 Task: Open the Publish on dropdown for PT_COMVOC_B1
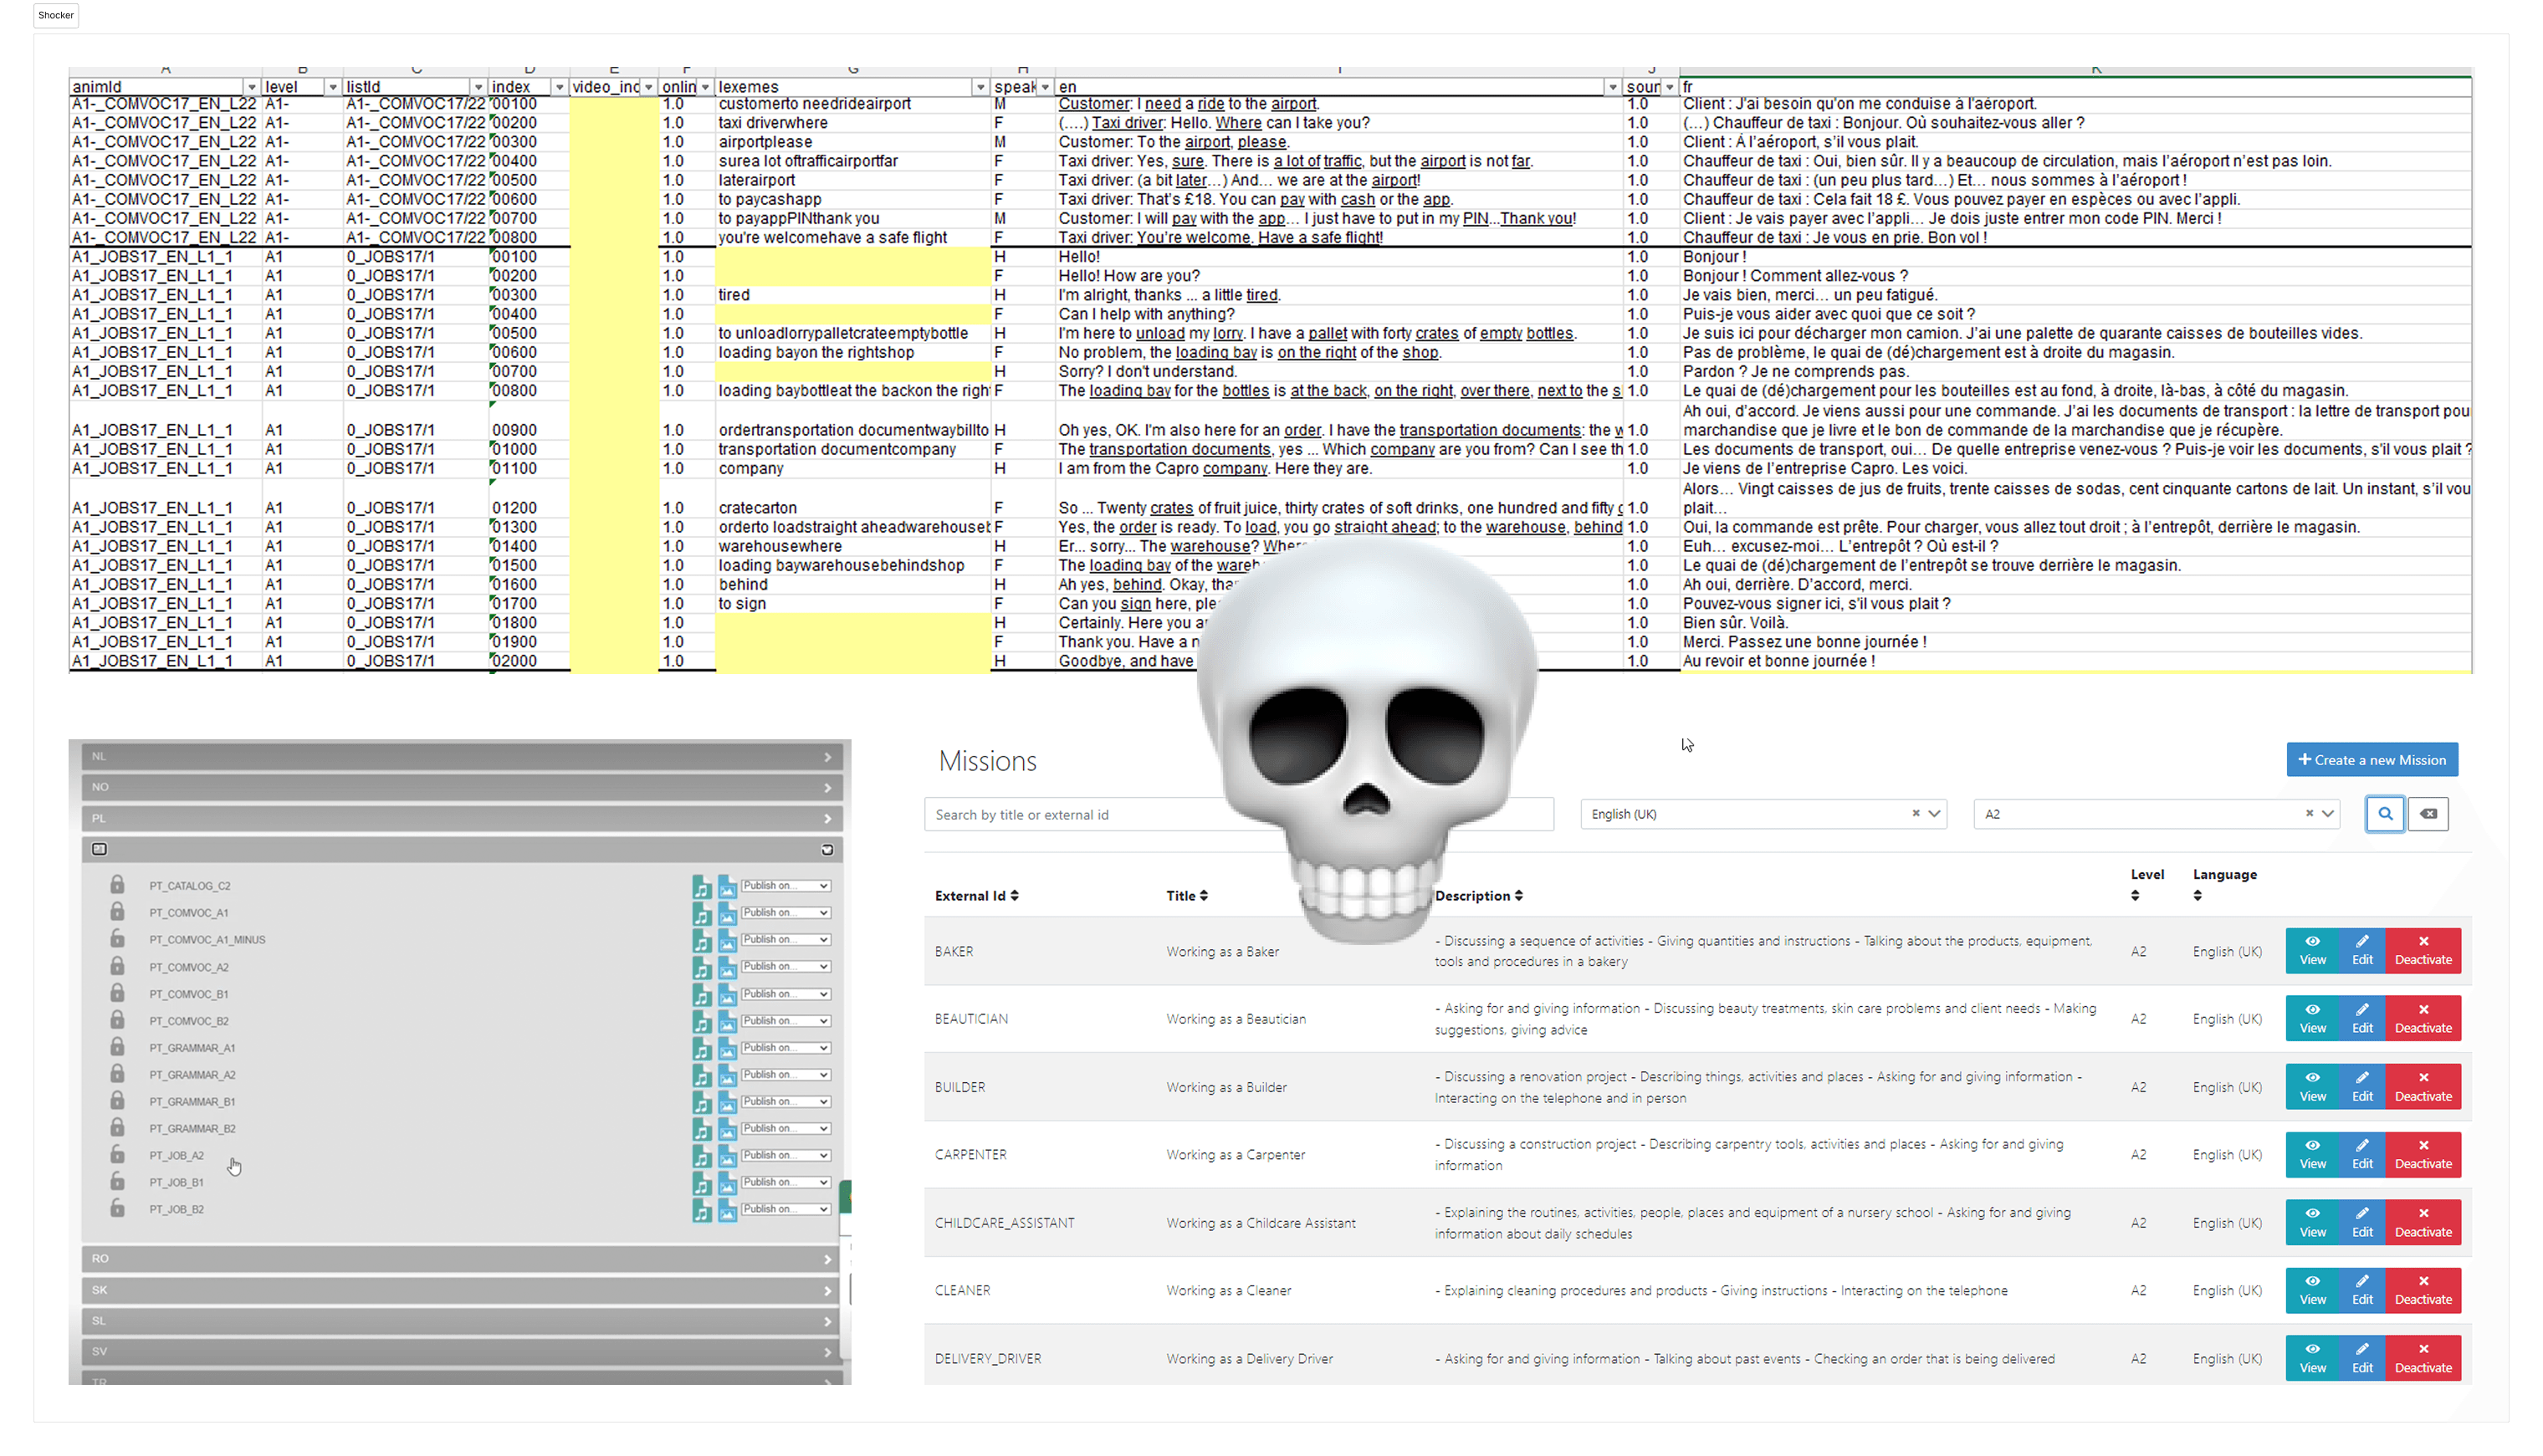(x=785, y=994)
